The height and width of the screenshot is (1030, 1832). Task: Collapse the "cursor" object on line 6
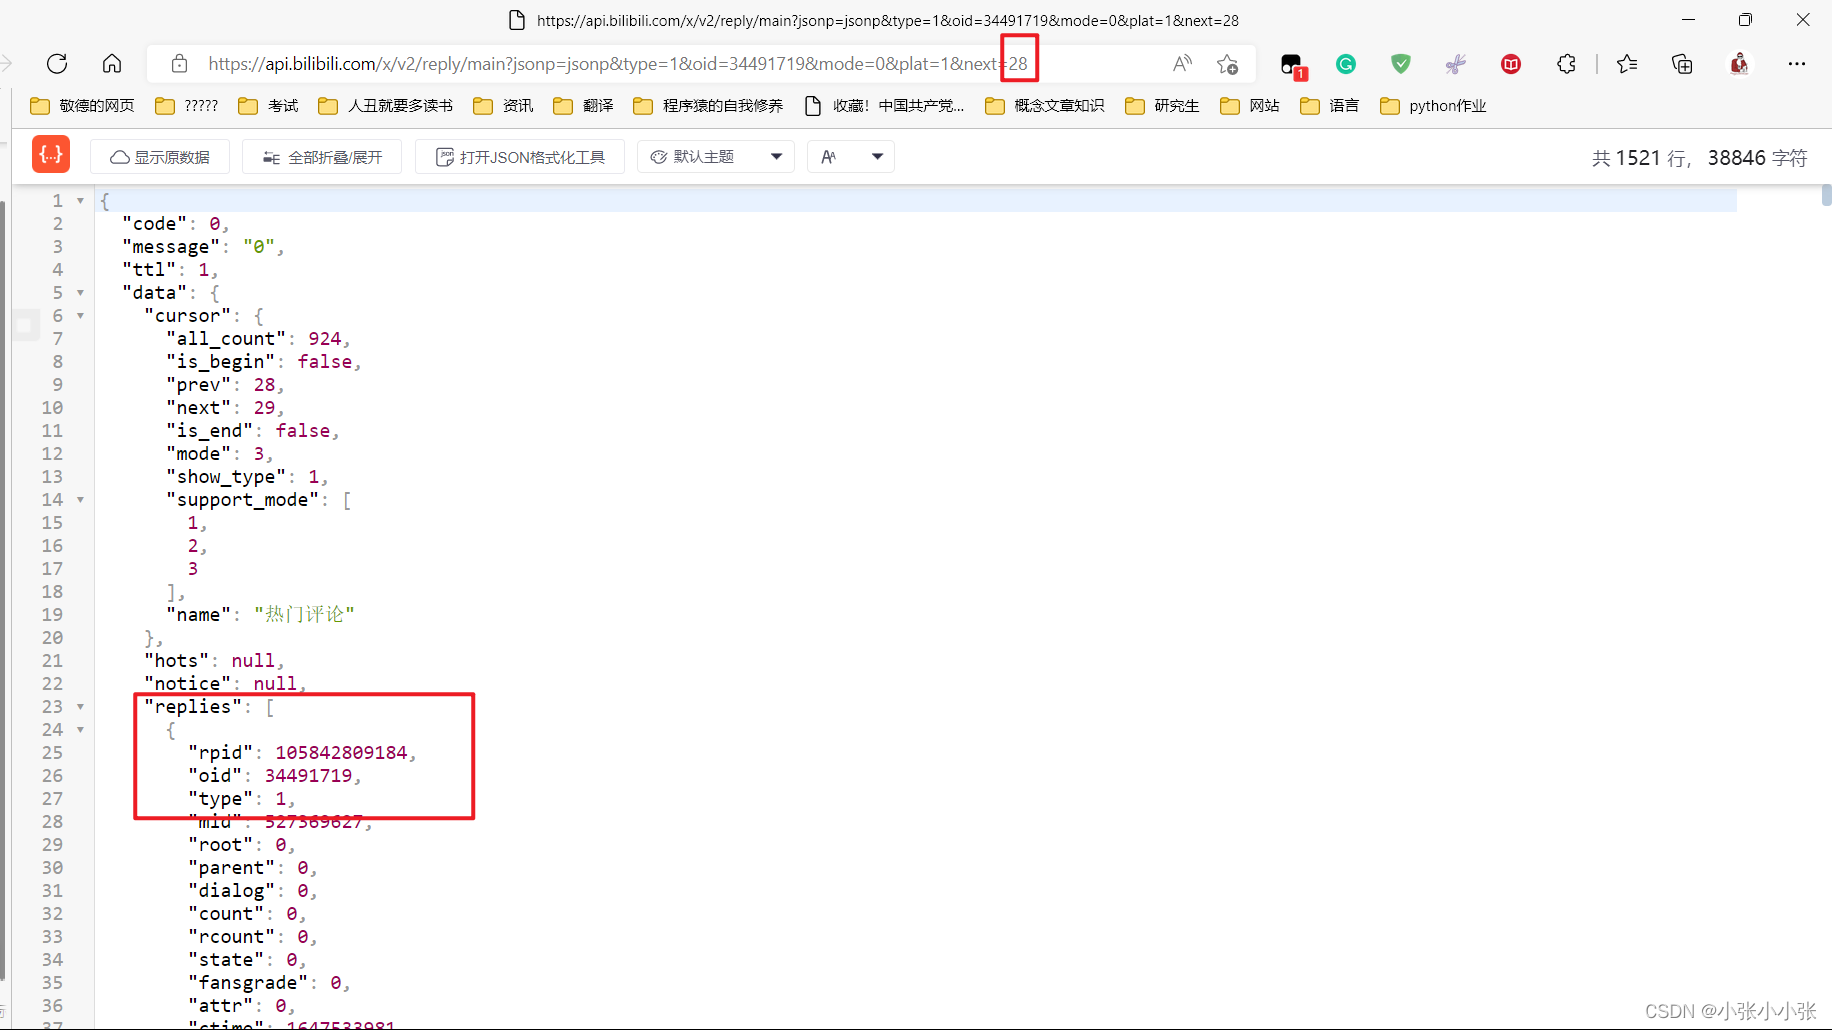point(80,316)
